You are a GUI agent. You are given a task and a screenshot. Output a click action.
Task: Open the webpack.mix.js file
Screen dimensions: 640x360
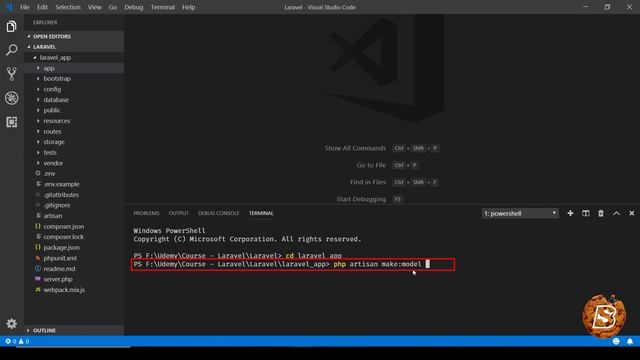click(x=74, y=290)
